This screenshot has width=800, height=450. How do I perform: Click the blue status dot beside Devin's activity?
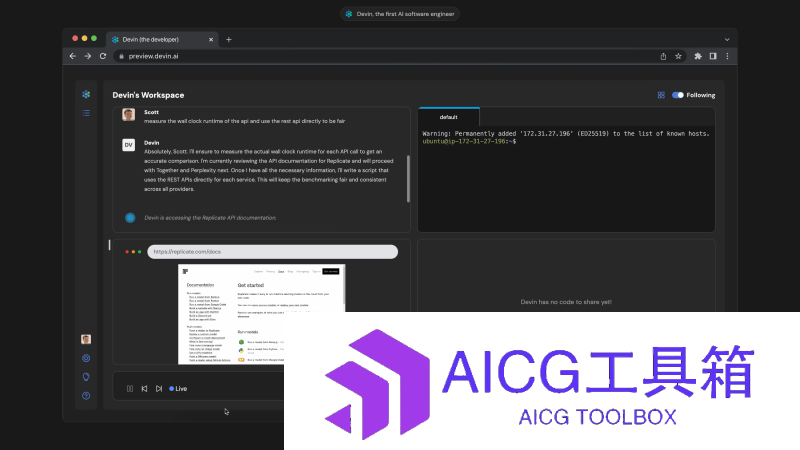[x=130, y=218]
